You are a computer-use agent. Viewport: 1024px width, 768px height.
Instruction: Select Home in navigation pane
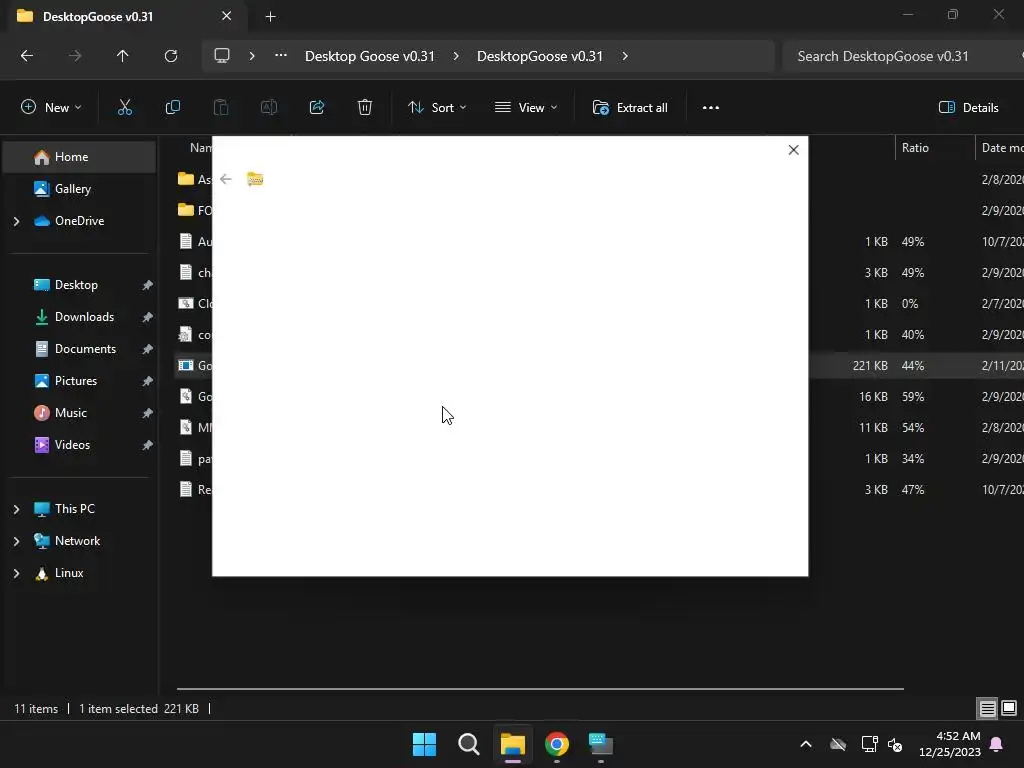coord(80,157)
